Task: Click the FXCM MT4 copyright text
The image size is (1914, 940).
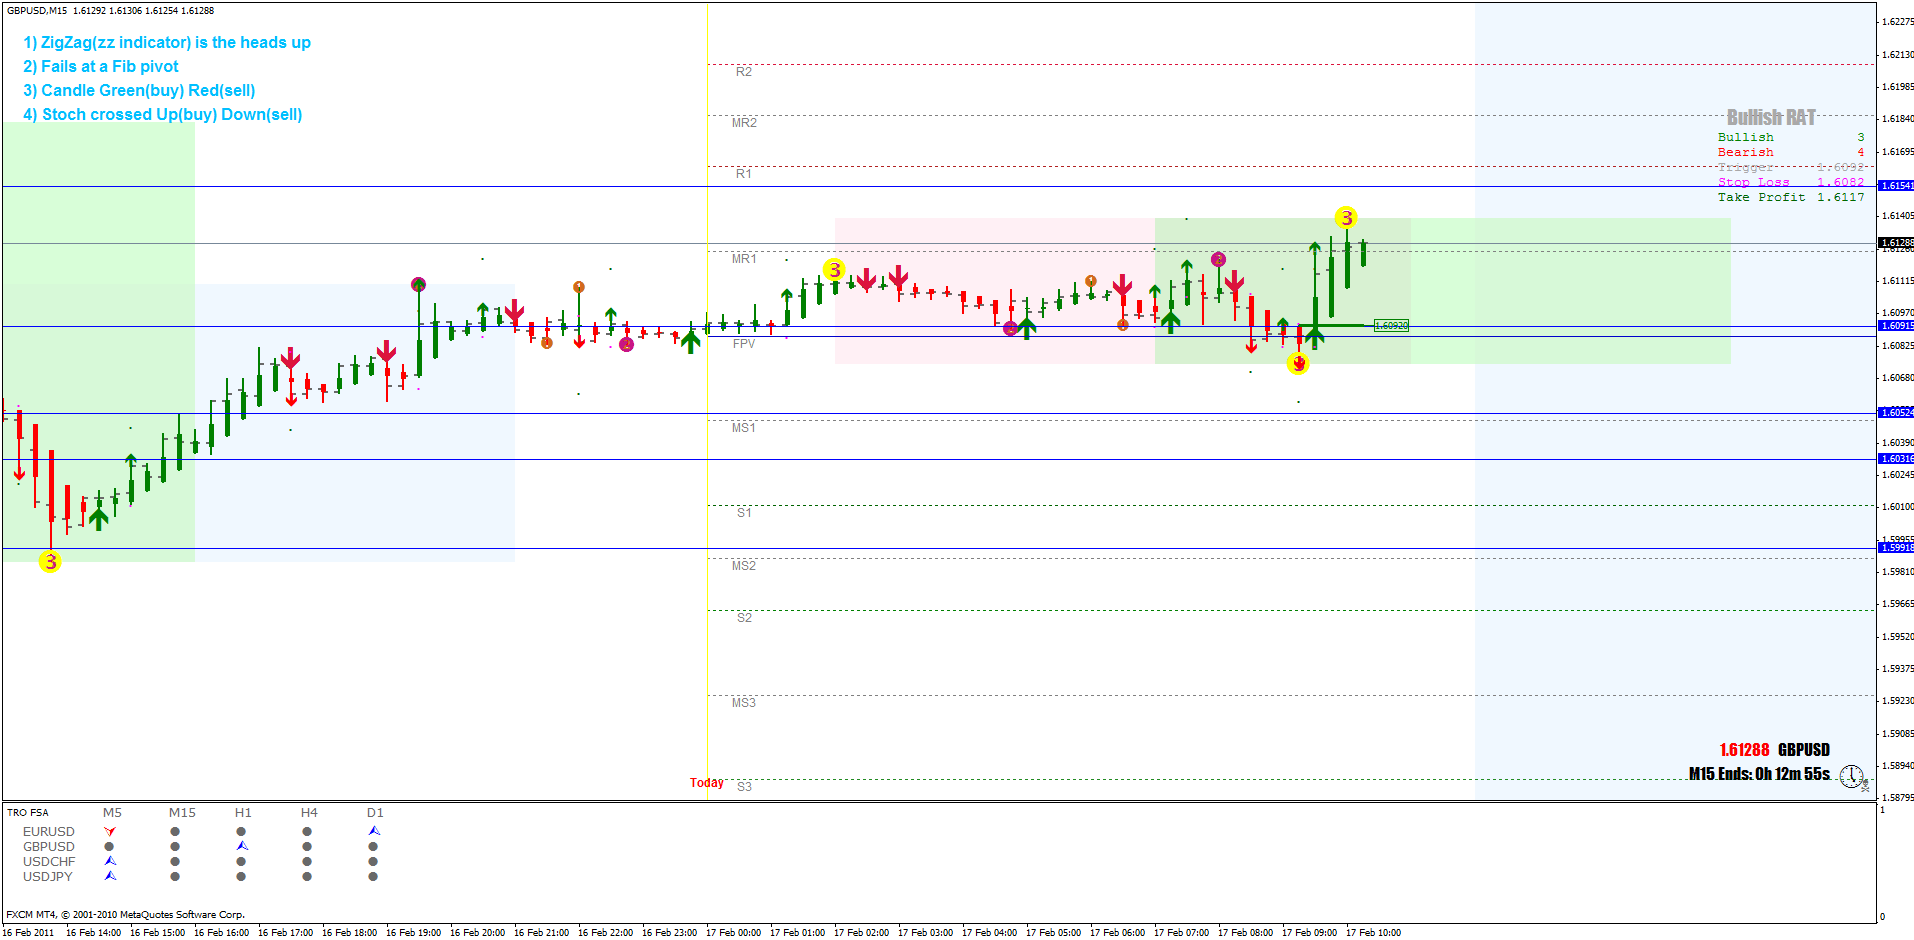Action: [x=126, y=914]
